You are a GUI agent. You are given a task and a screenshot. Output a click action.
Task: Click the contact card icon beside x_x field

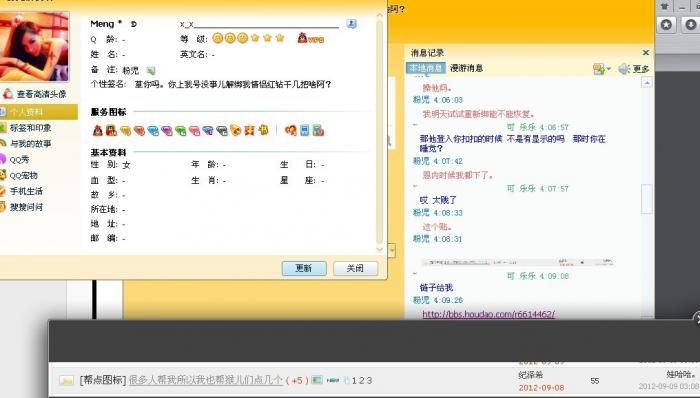(351, 24)
